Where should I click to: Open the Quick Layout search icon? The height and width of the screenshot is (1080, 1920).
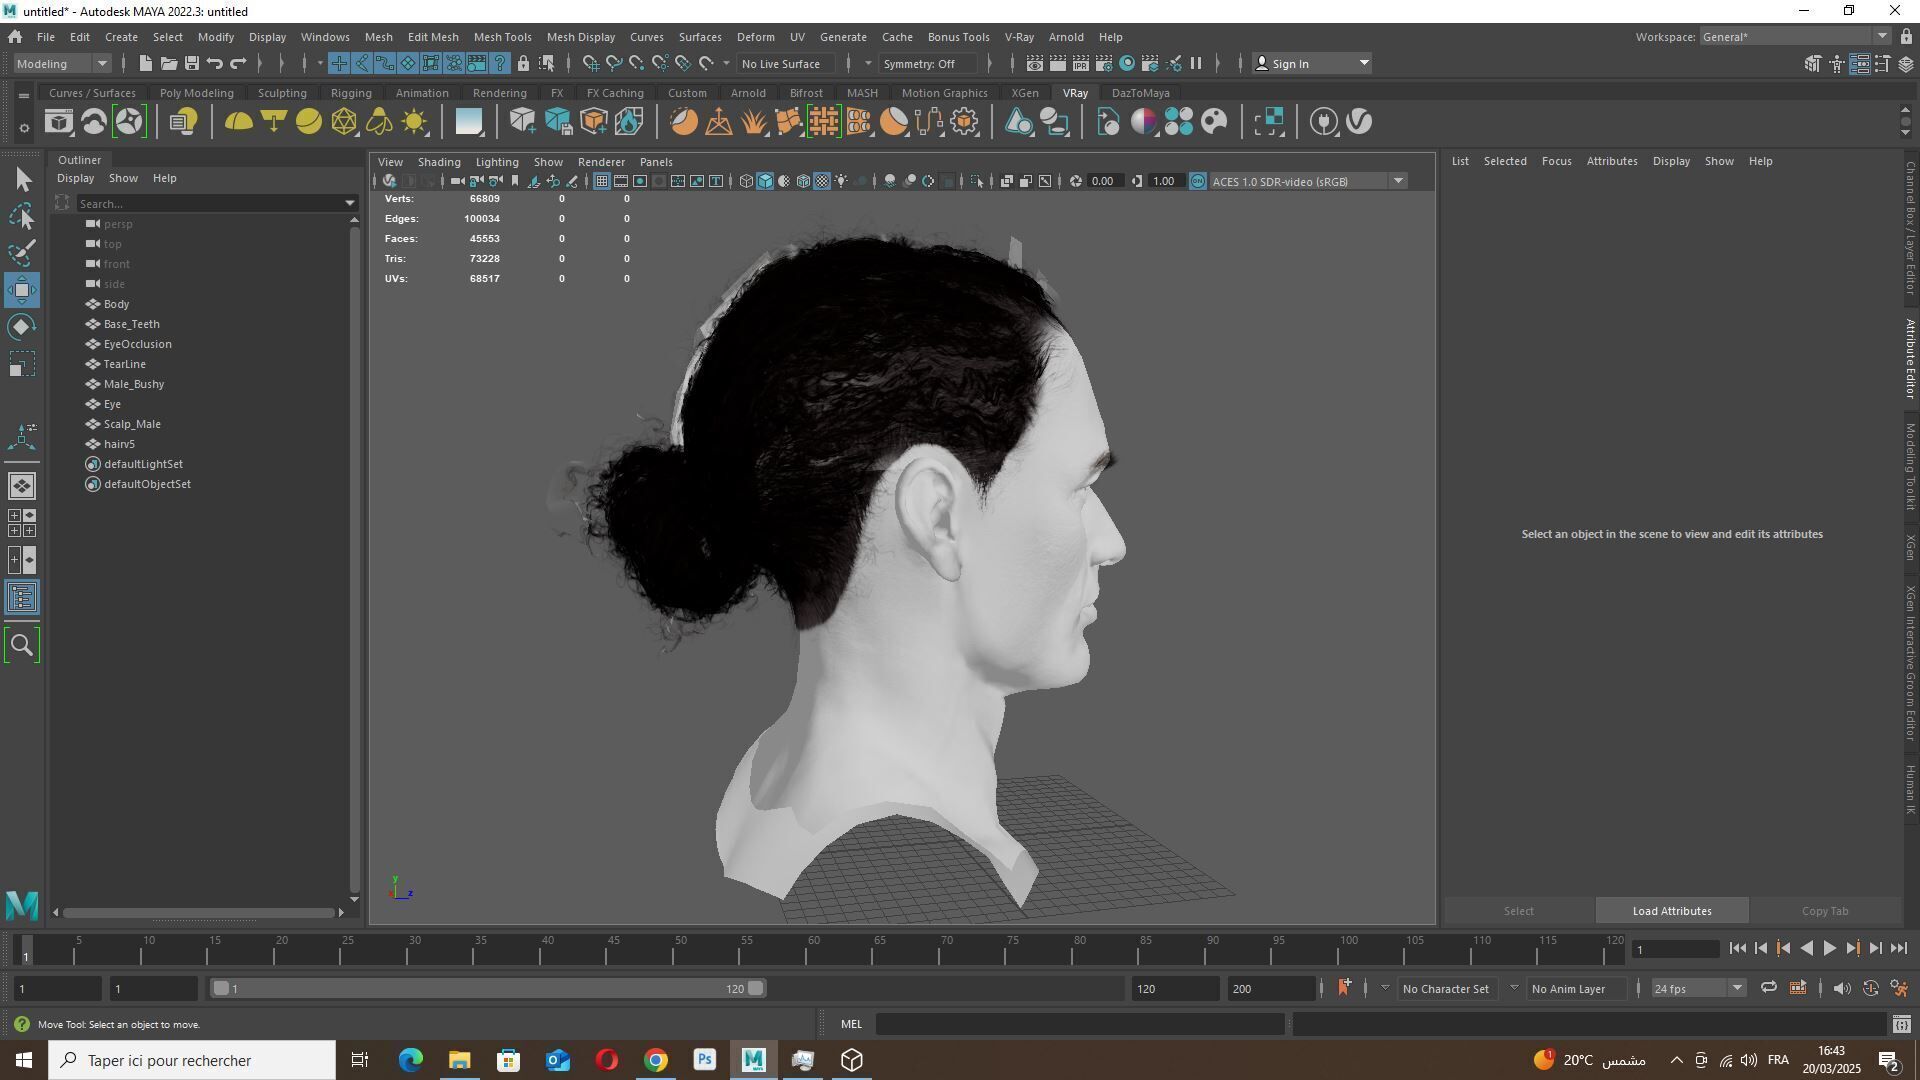pos(22,646)
